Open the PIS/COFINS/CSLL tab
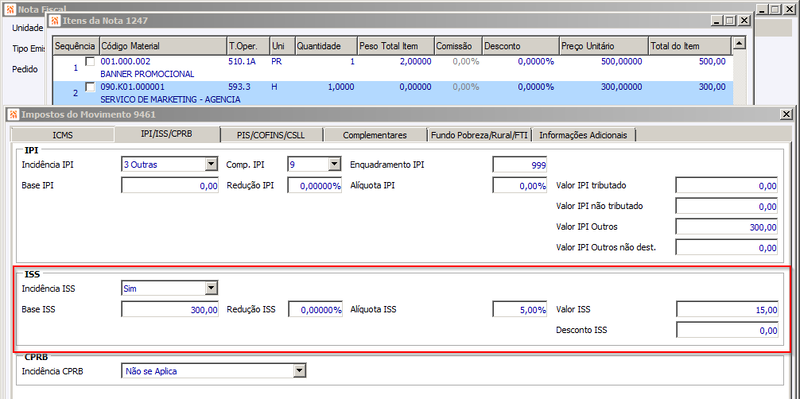This screenshot has width=800, height=399. point(271,135)
